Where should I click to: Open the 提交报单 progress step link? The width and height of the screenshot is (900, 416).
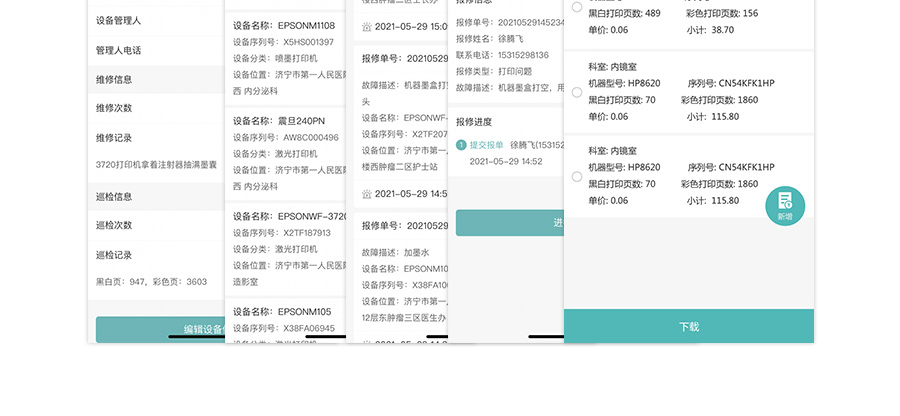(x=486, y=145)
